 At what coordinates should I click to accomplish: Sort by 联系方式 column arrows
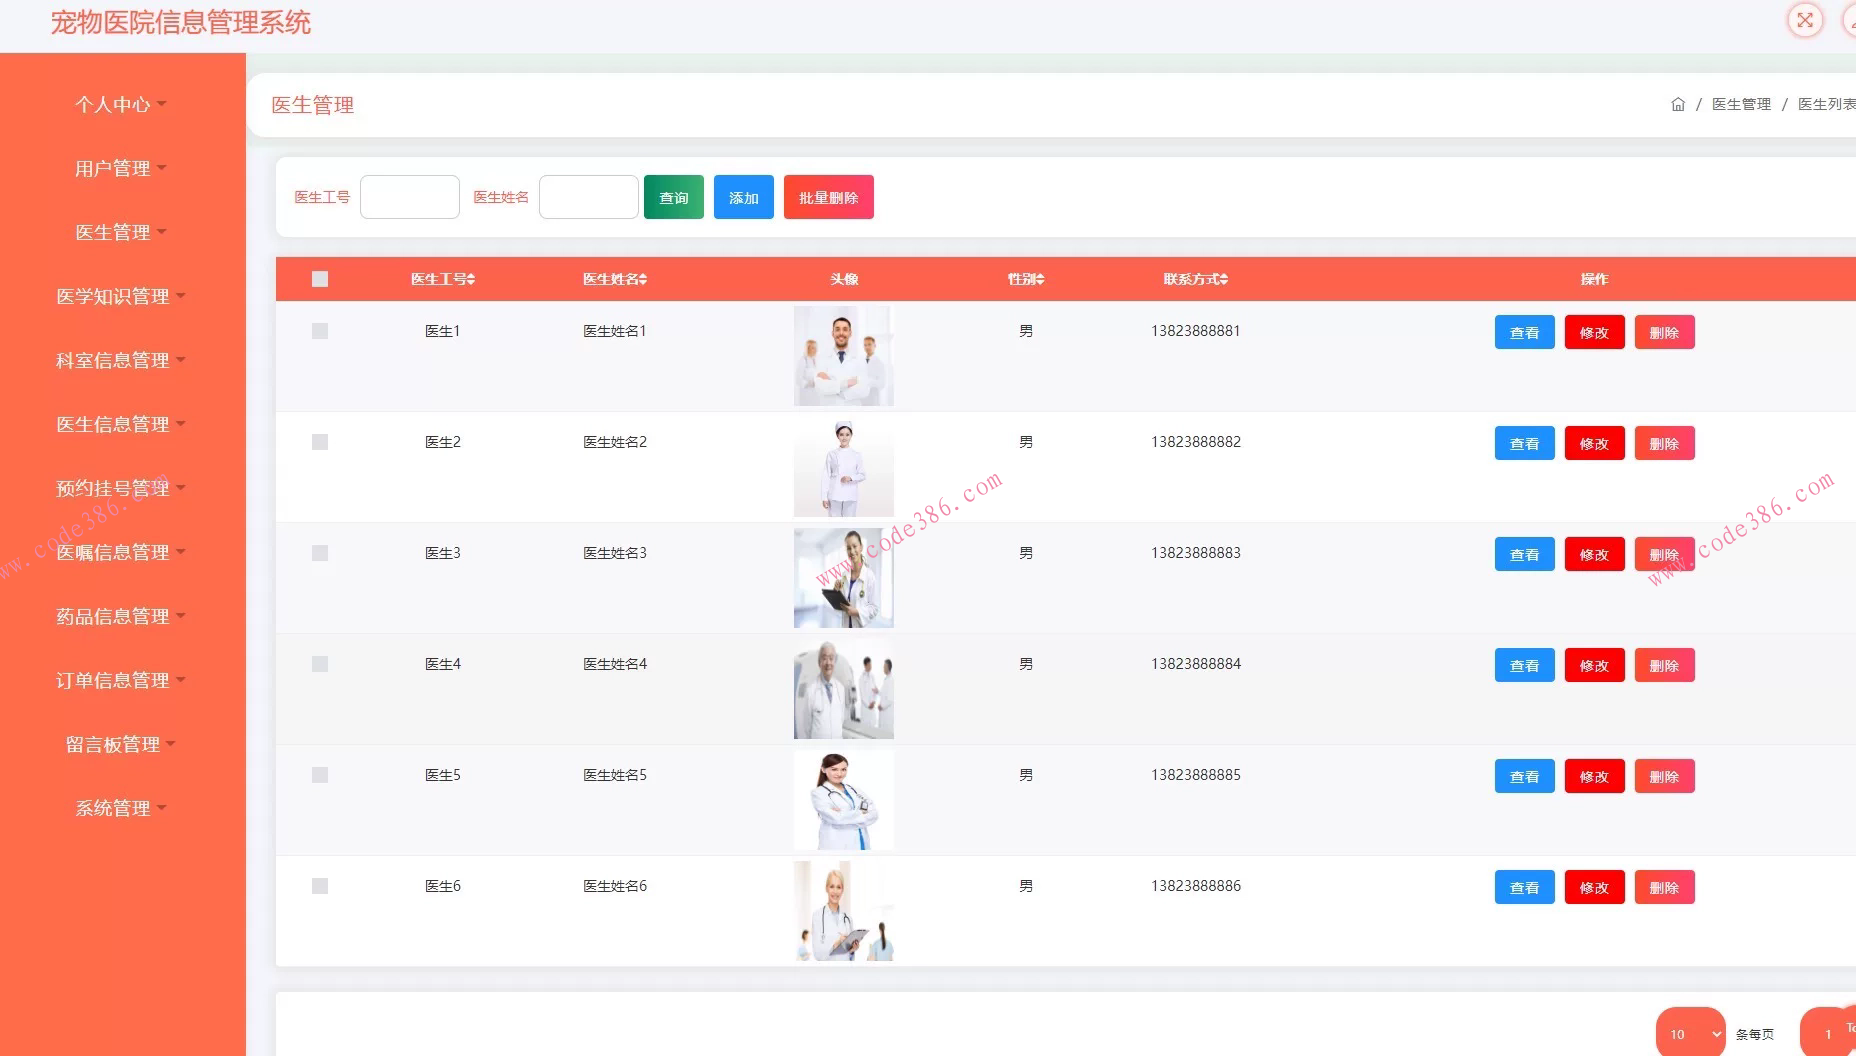tap(1224, 280)
